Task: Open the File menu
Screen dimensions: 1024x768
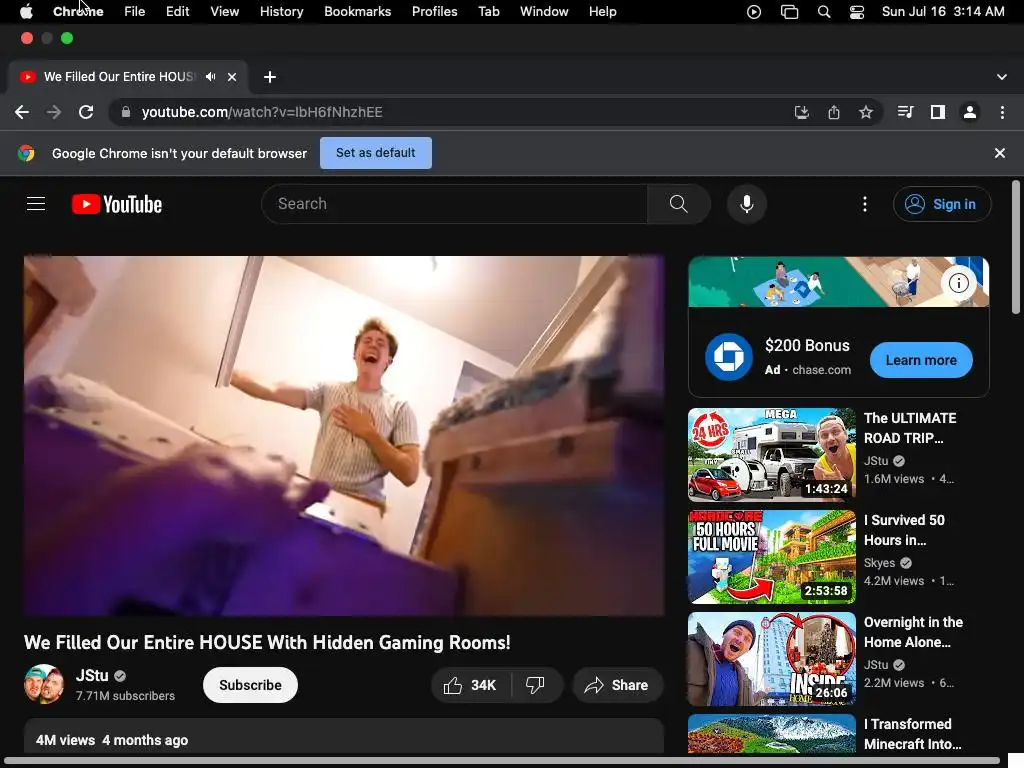Action: 135,12
